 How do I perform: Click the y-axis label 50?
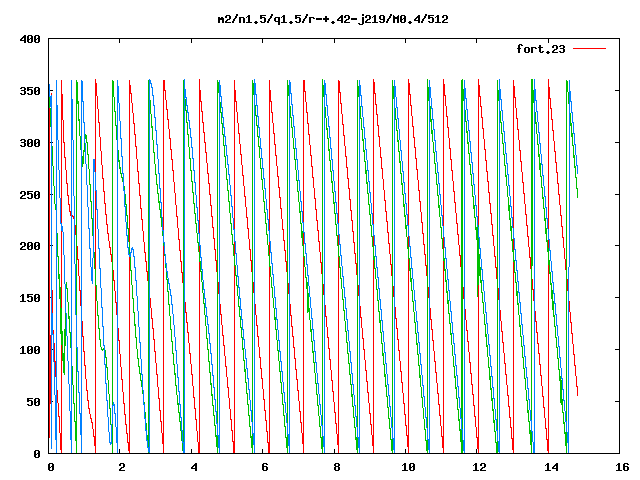click(34, 402)
